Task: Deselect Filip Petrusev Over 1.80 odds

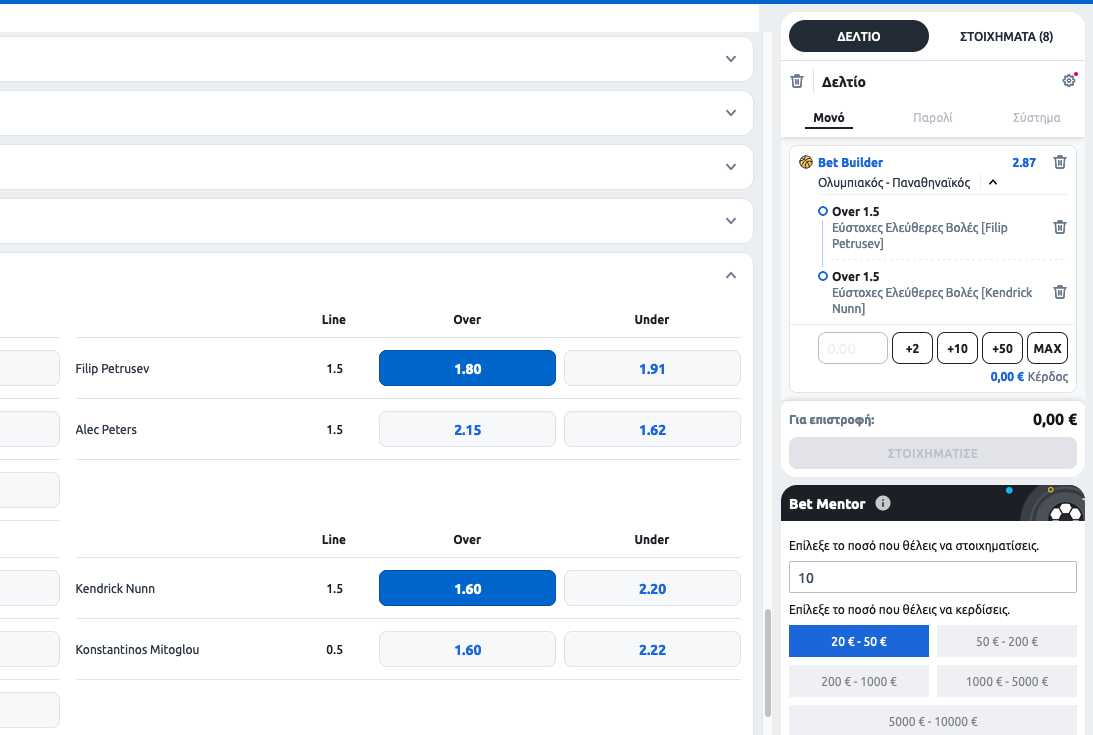Action: [x=467, y=368]
